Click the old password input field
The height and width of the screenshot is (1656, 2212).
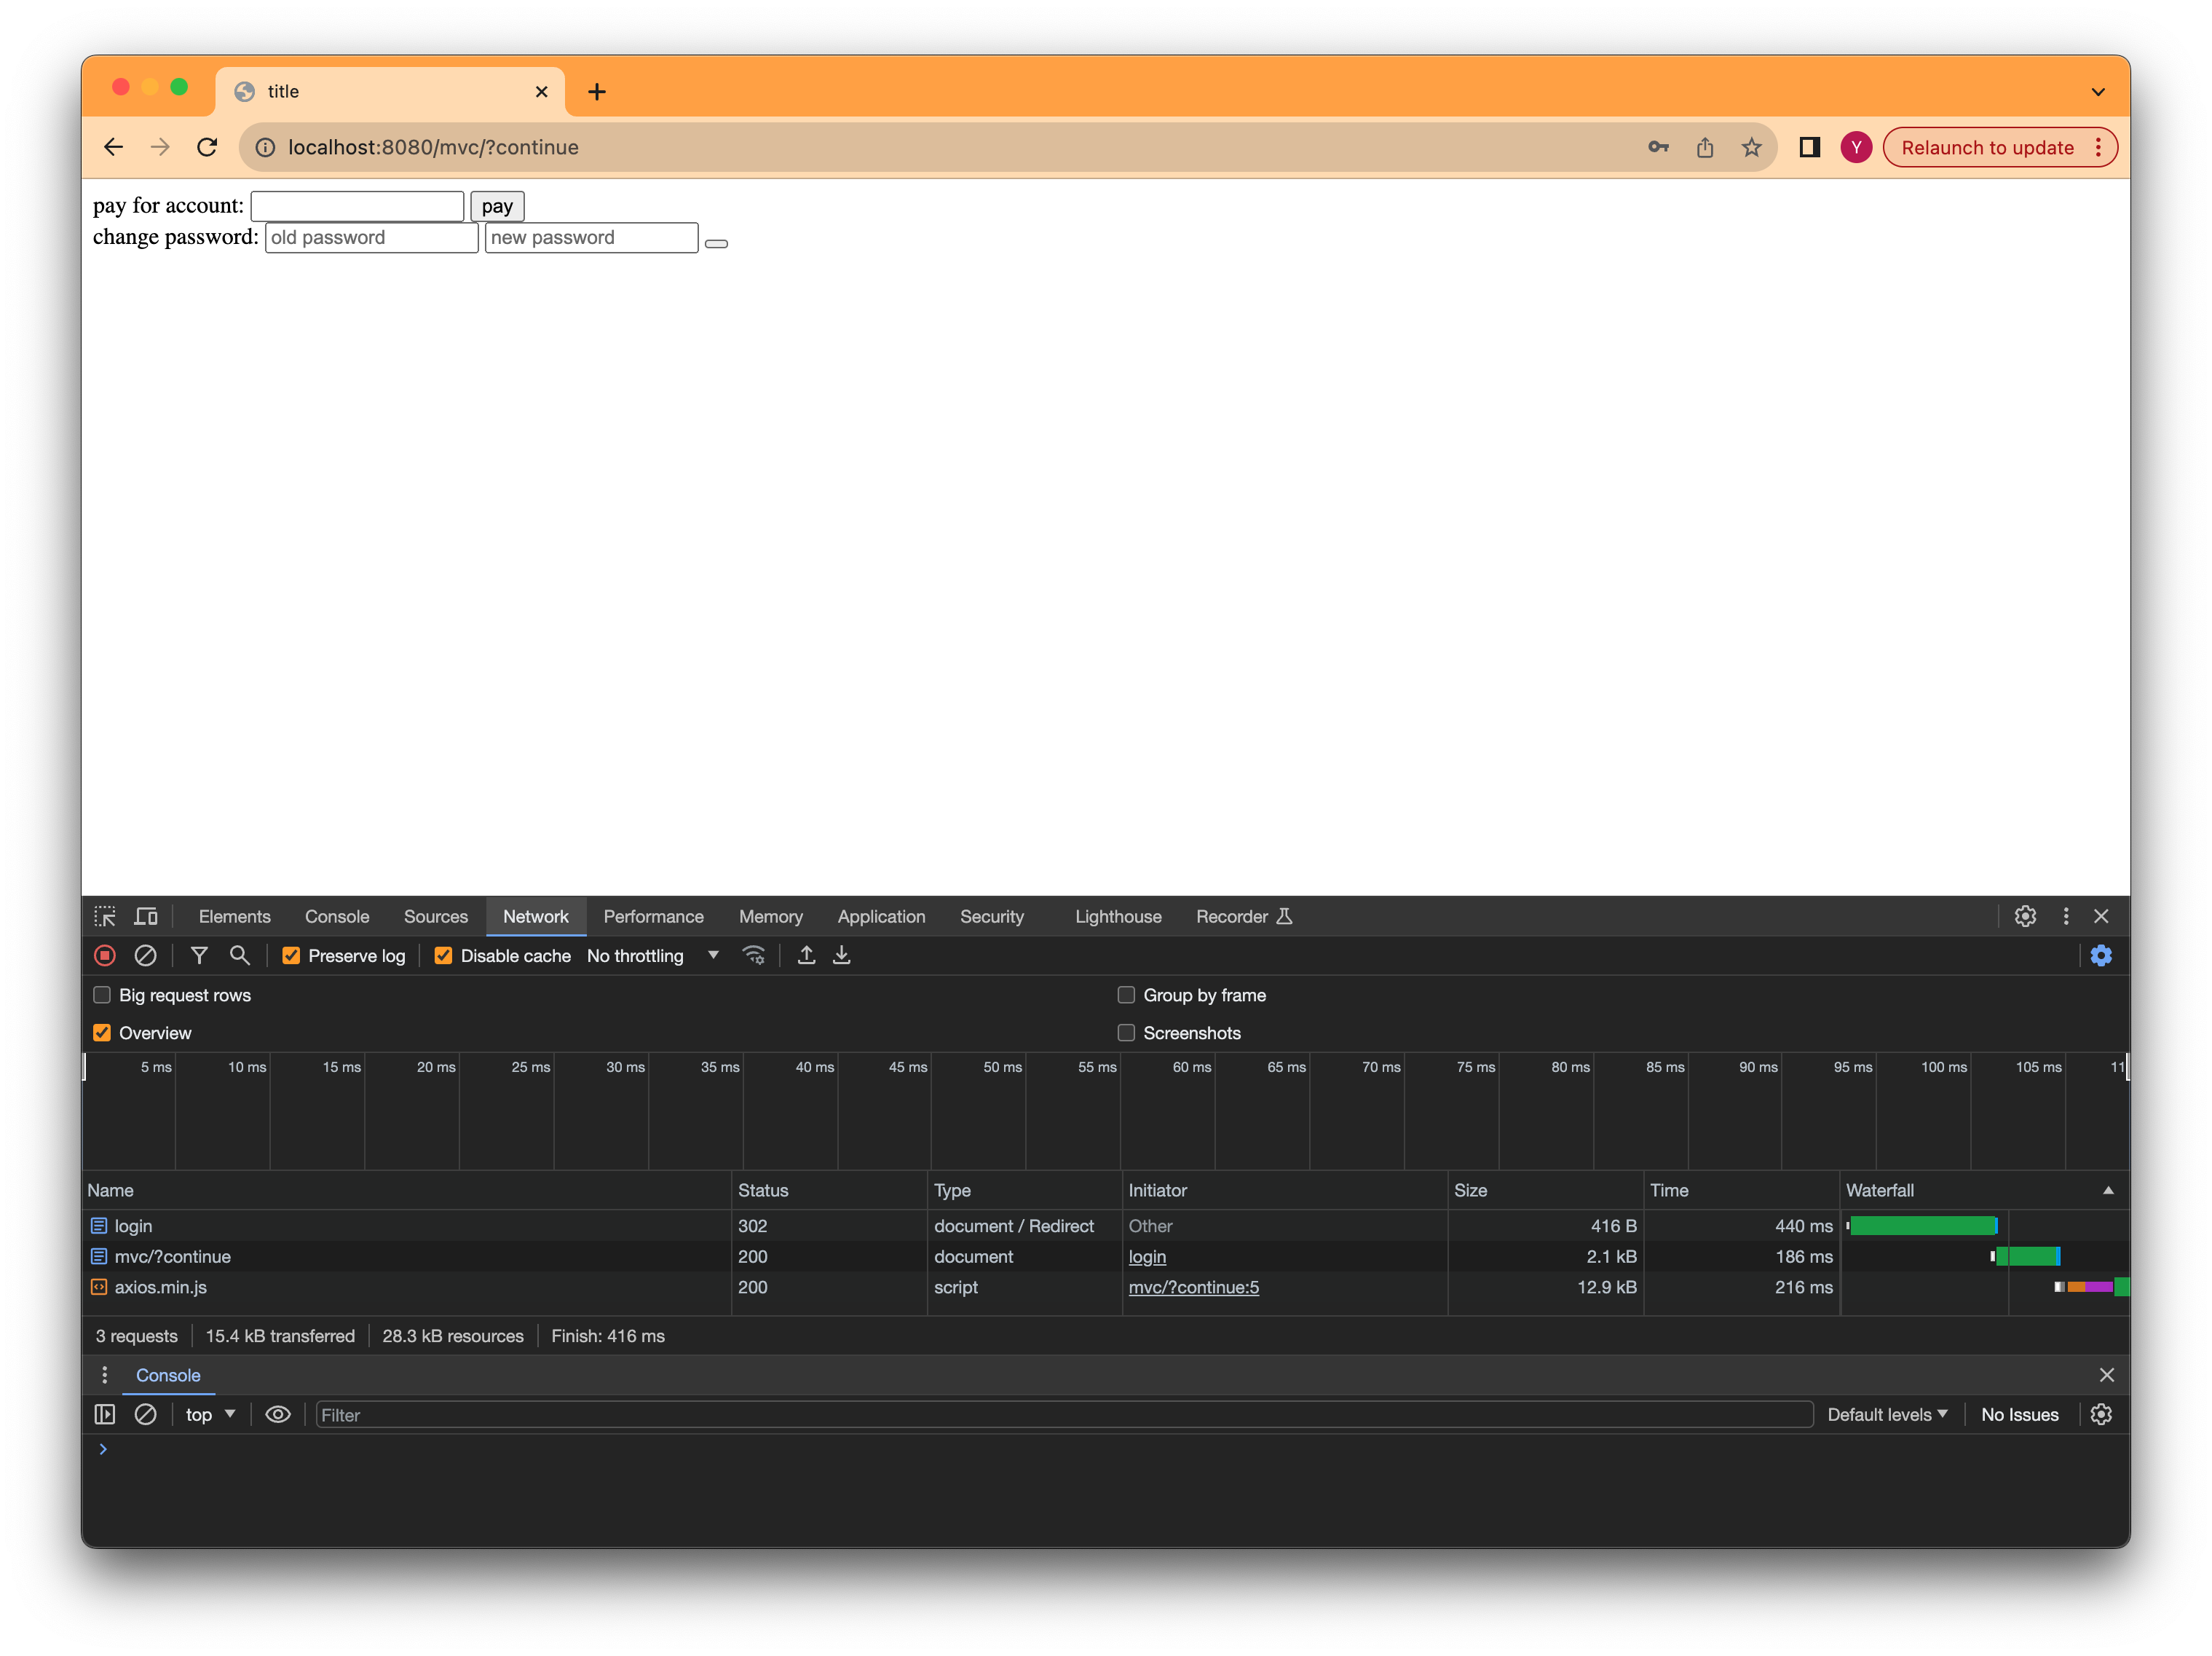[371, 237]
